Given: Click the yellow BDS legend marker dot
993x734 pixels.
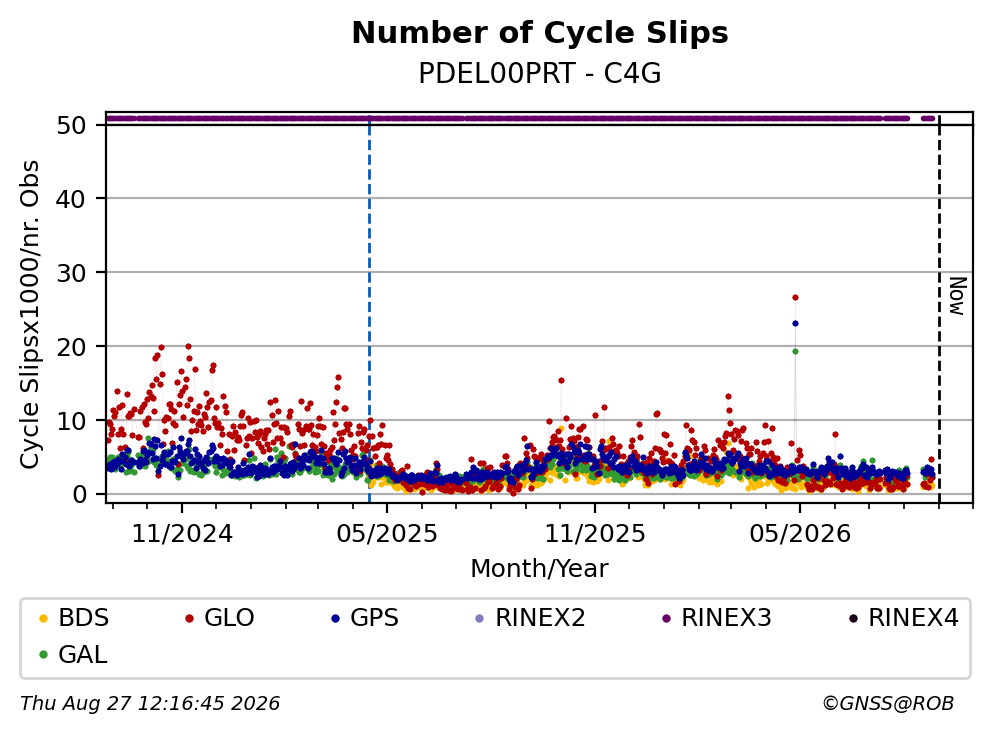Looking at the screenshot, I should coord(43,618).
